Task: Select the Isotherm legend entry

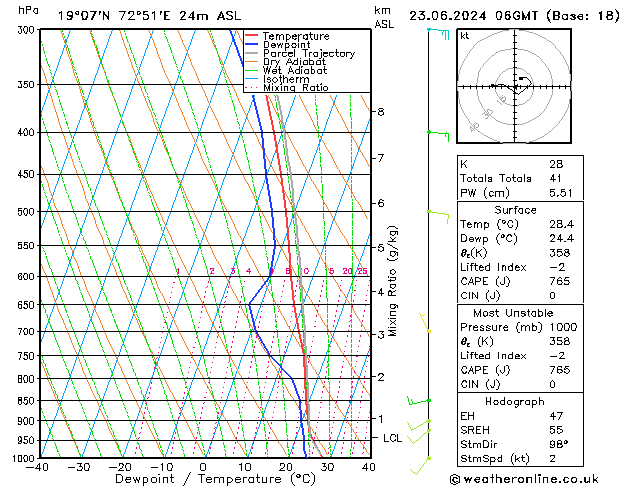Action: (285, 79)
